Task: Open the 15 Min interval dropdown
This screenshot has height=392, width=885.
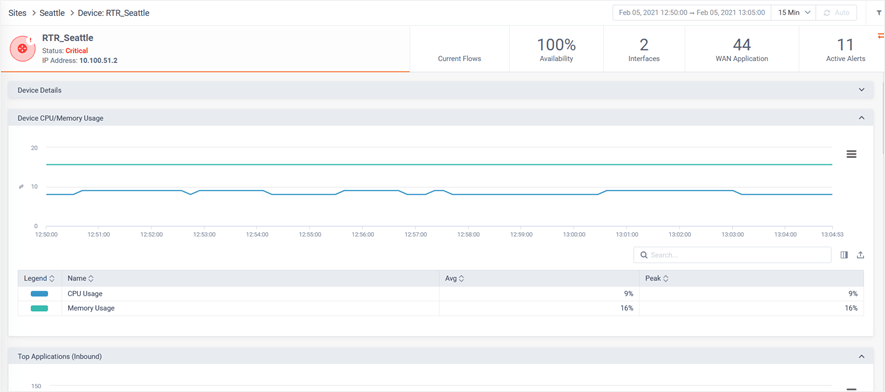Action: point(794,12)
